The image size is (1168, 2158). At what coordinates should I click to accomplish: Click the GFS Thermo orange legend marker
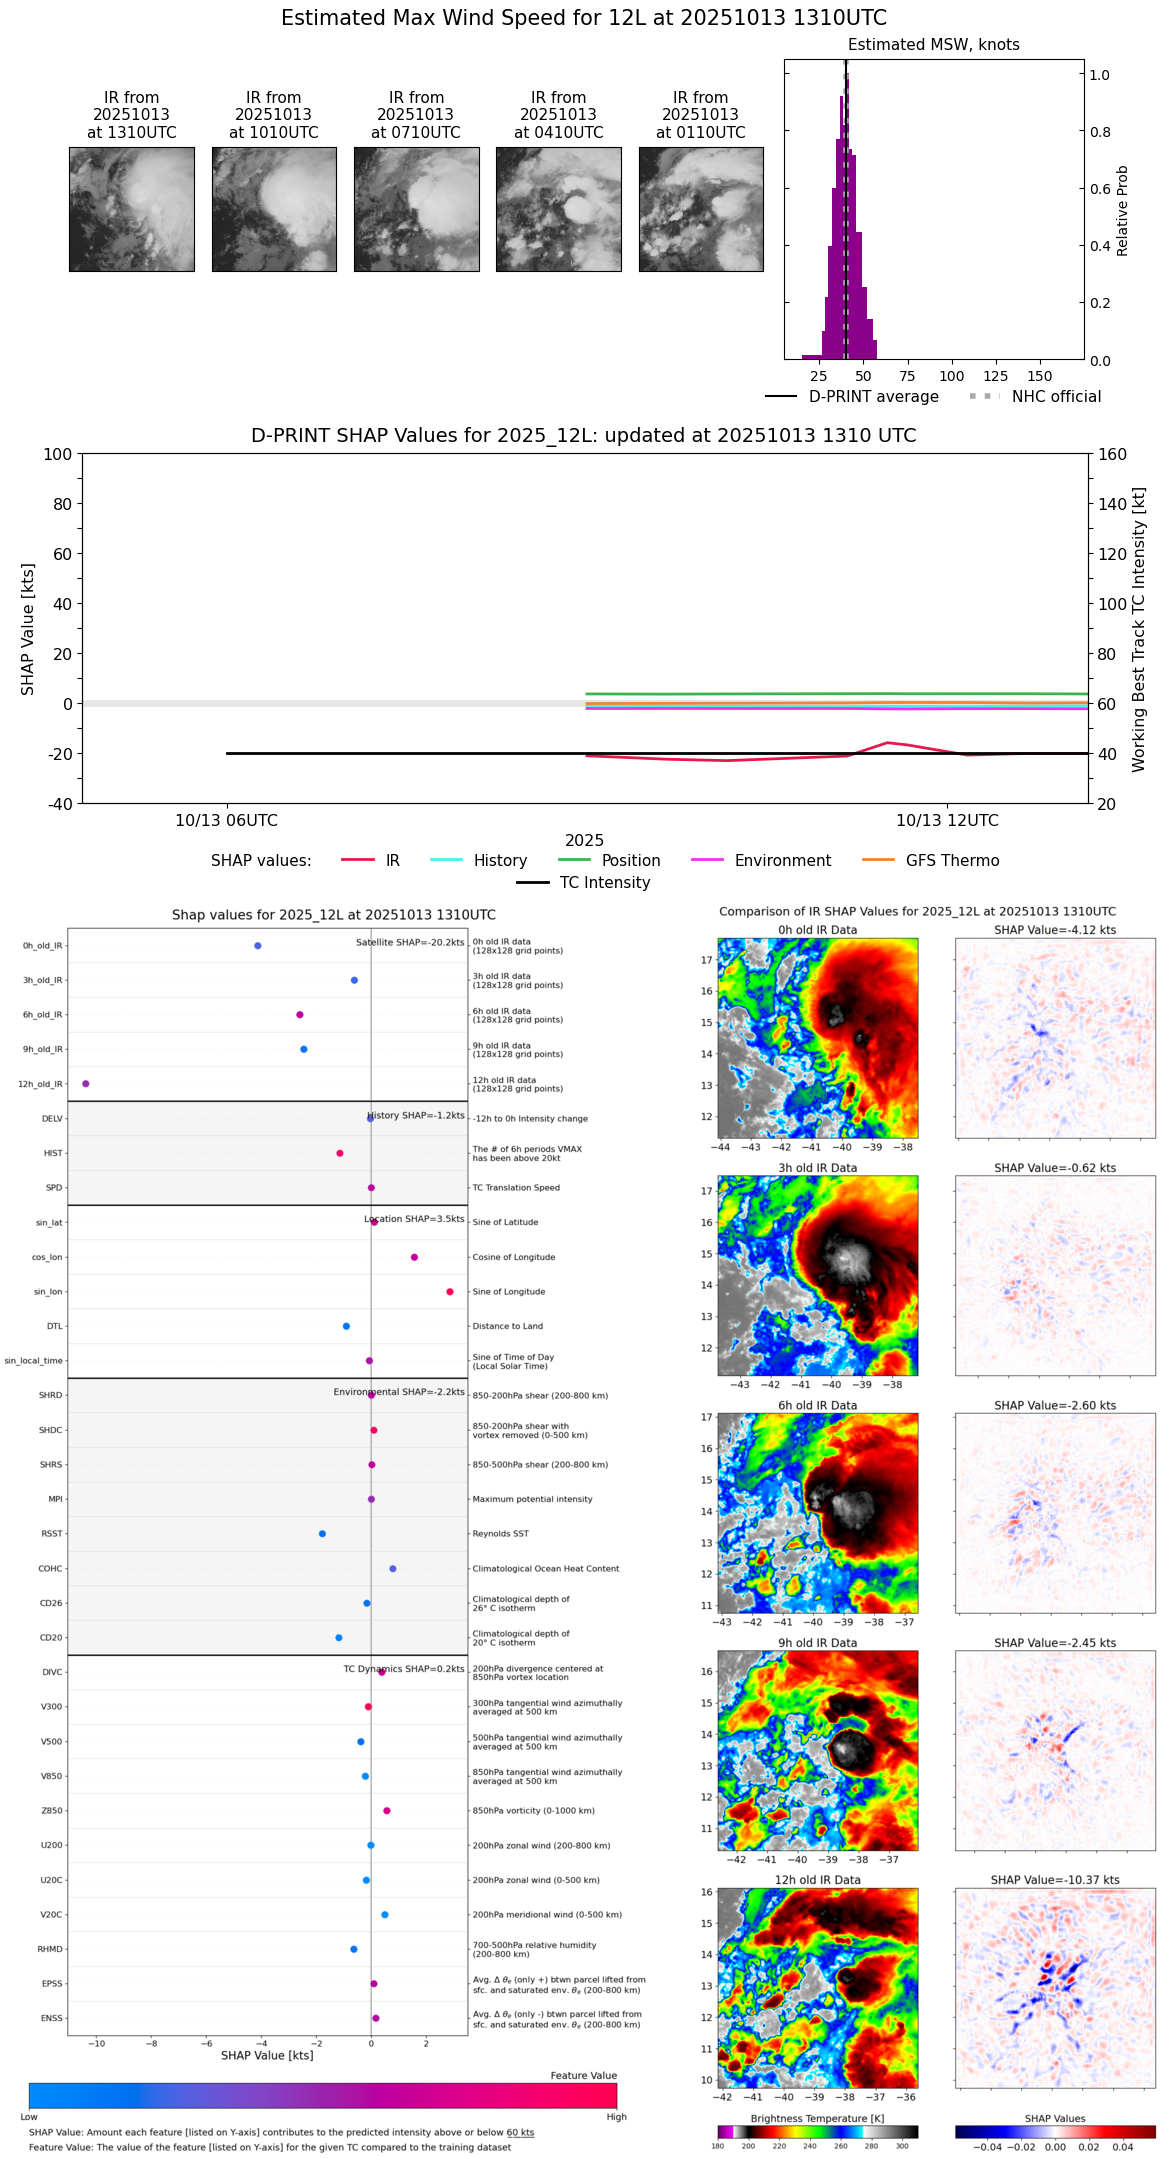878,860
